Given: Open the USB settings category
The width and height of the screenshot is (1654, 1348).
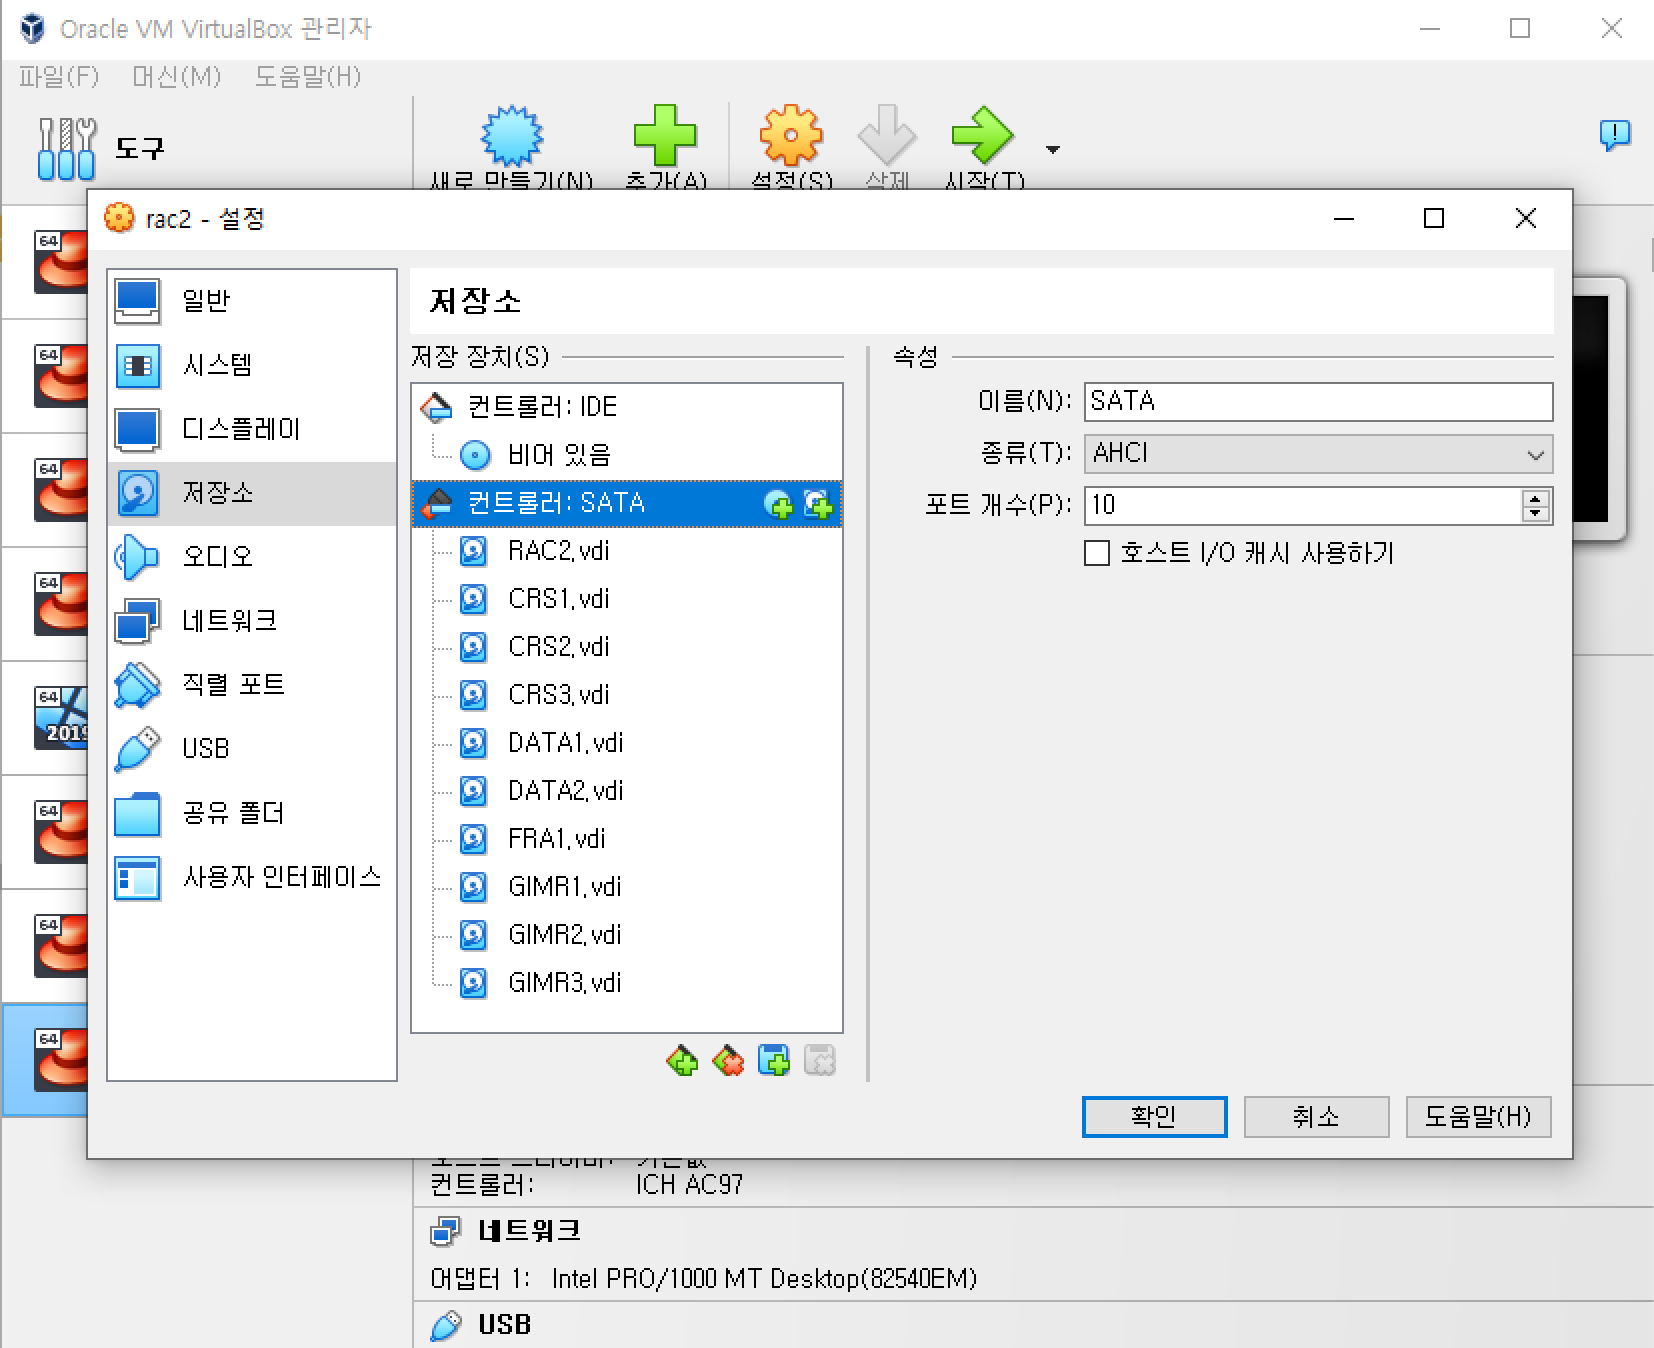Looking at the screenshot, I should 252,749.
